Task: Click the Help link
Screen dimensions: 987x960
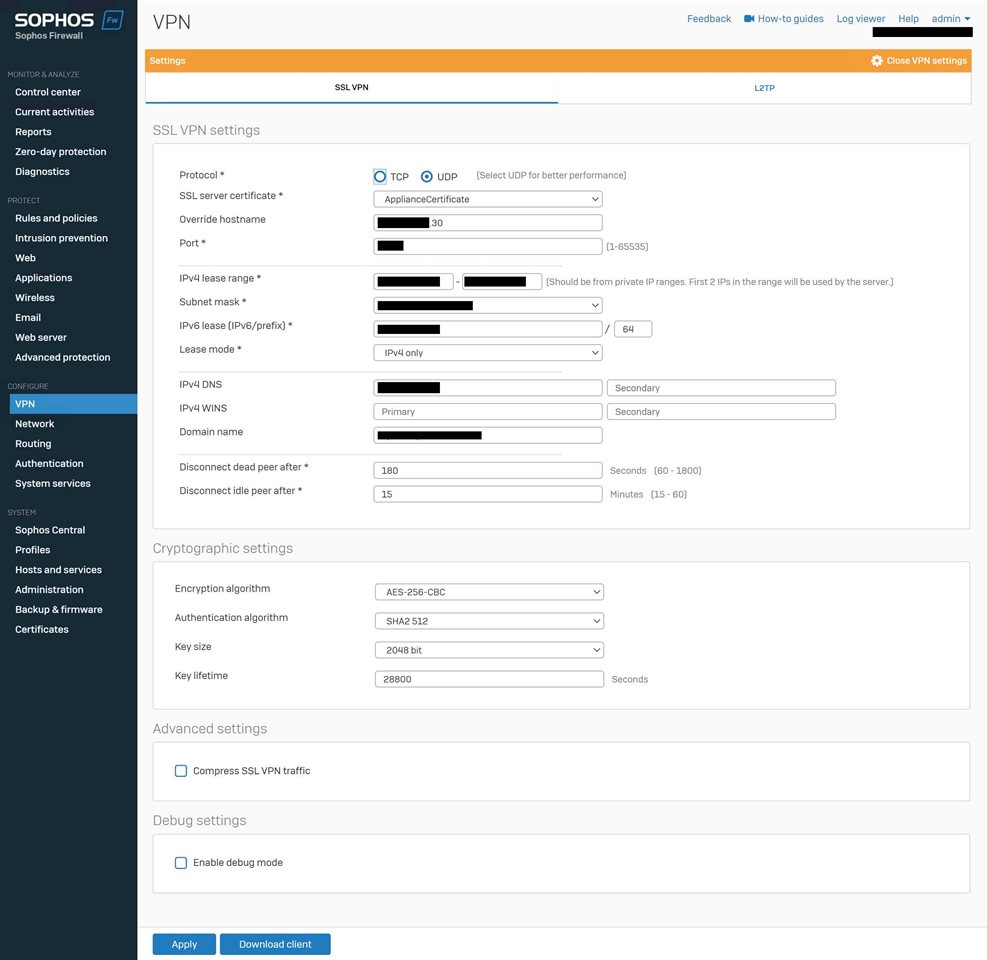Action: [908, 19]
